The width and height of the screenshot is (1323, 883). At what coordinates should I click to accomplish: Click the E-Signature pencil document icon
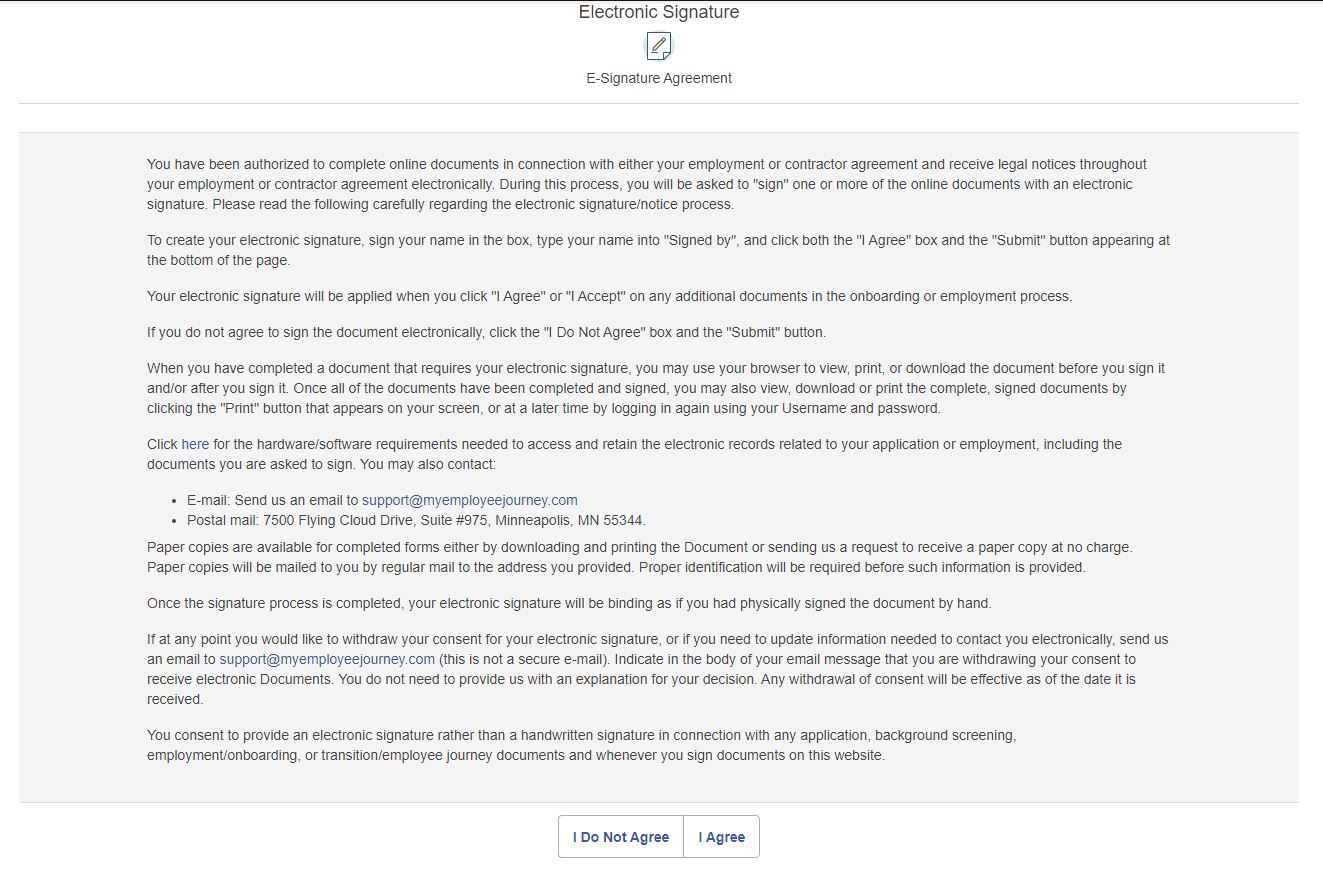[659, 46]
